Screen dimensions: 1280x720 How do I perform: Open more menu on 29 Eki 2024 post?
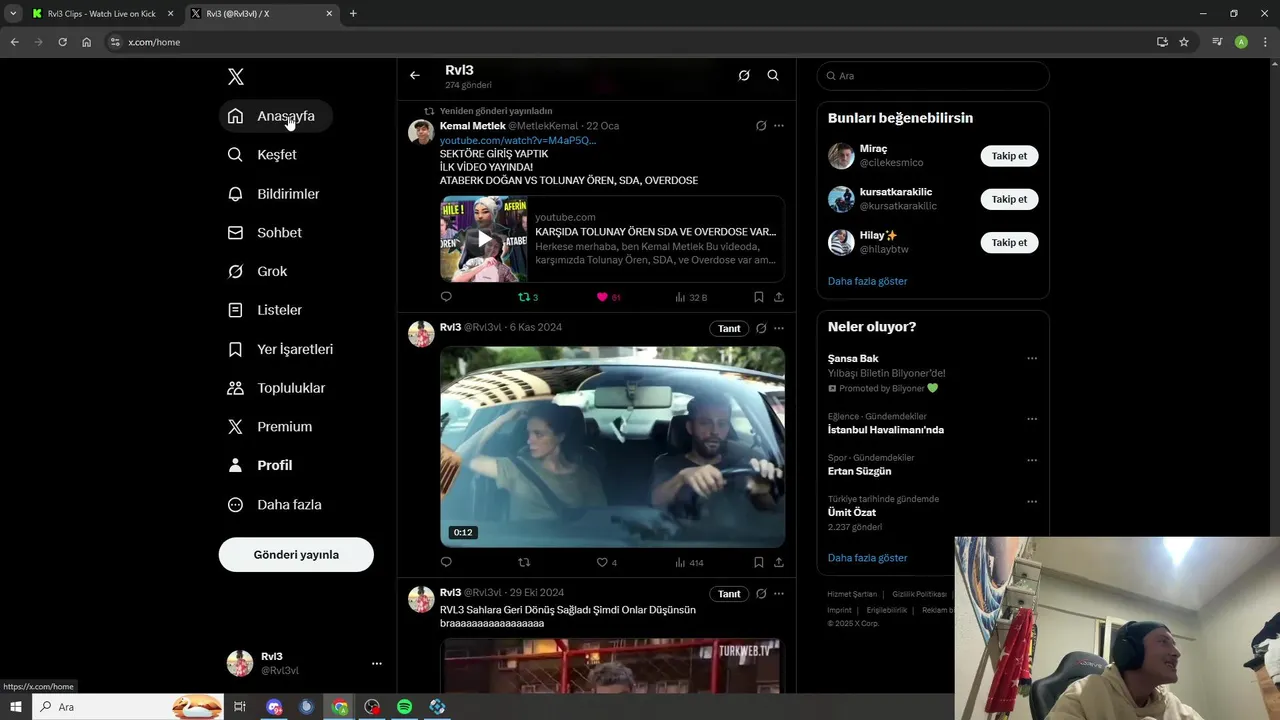coord(779,594)
